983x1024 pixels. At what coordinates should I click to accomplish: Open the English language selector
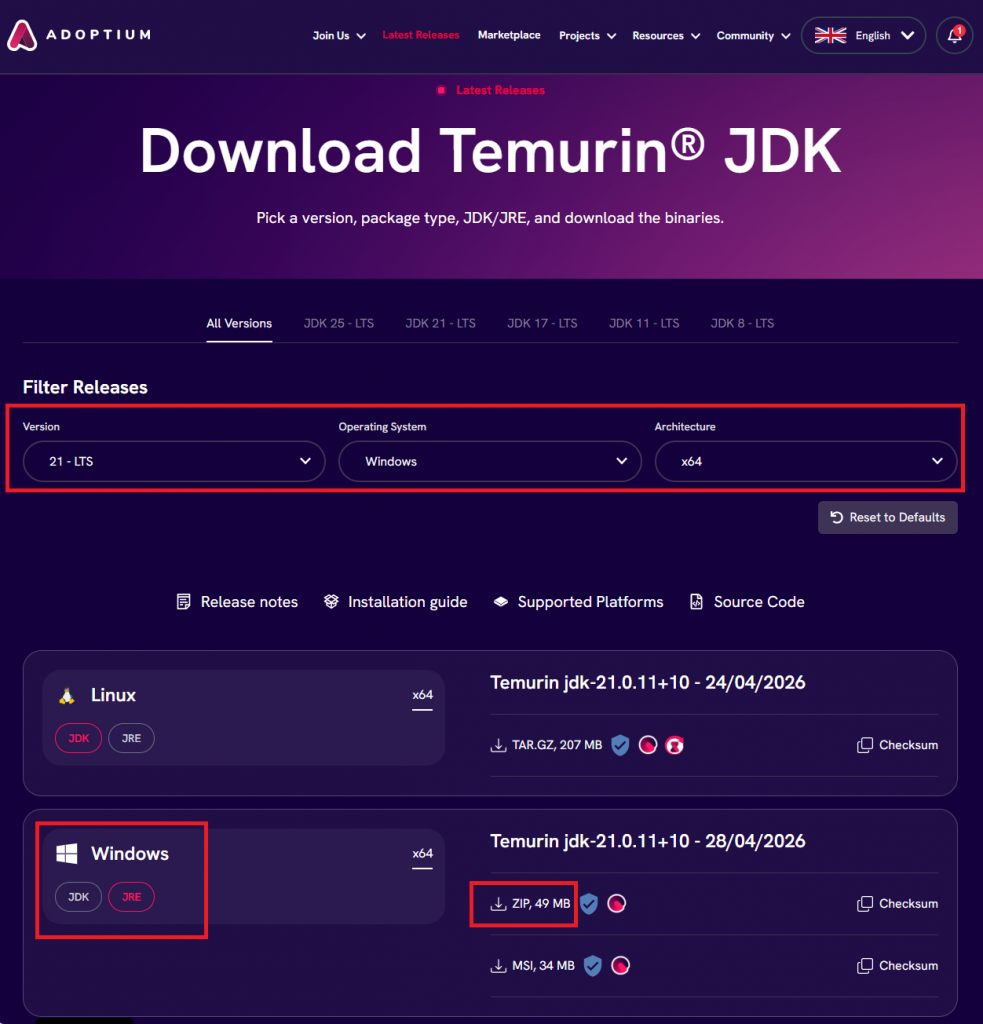[x=863, y=35]
